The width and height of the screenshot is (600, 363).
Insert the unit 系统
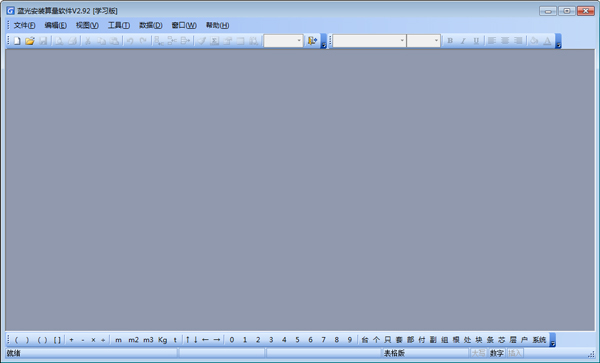coord(540,340)
